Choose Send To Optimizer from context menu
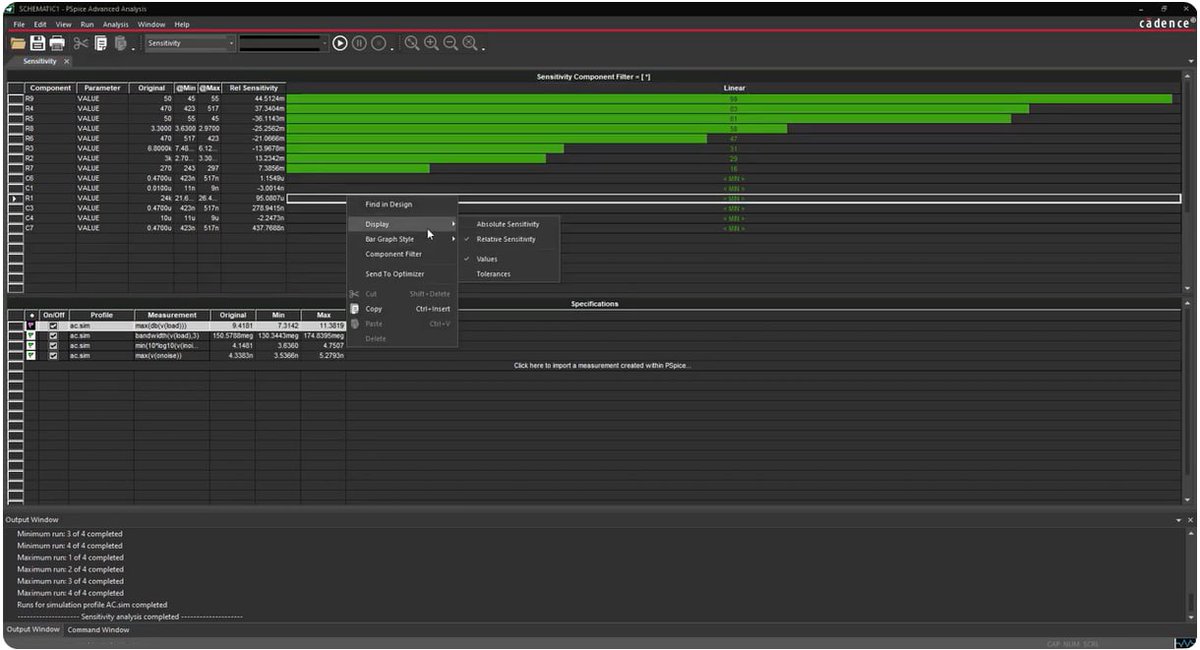 402,274
